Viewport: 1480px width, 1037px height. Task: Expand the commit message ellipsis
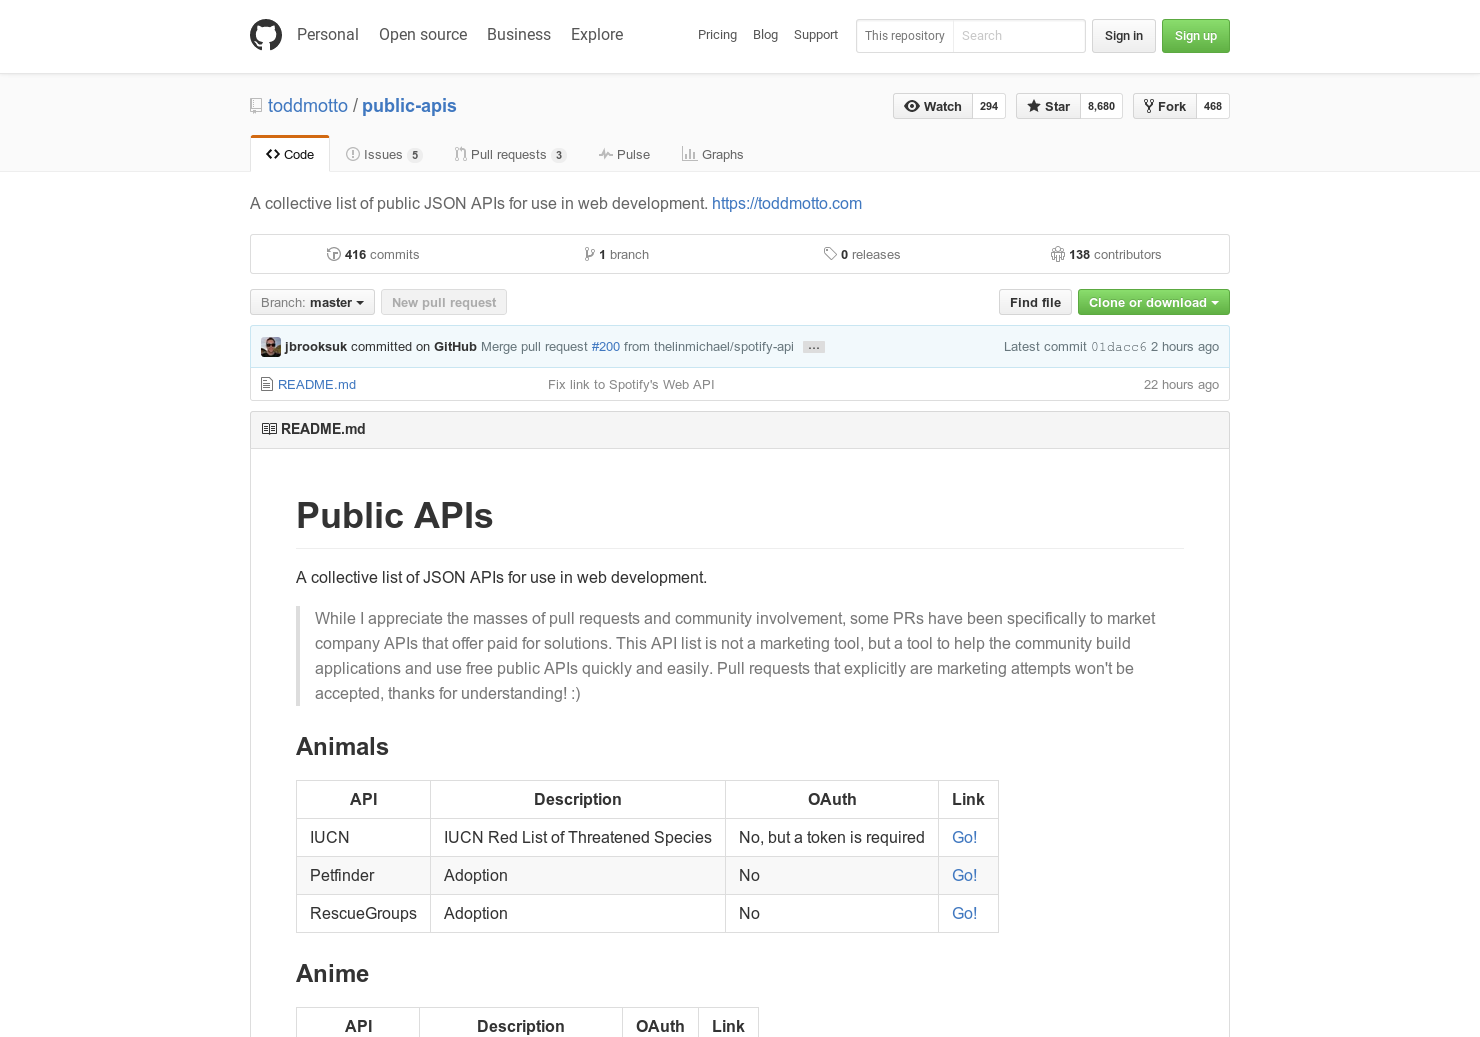pyautogui.click(x=813, y=347)
